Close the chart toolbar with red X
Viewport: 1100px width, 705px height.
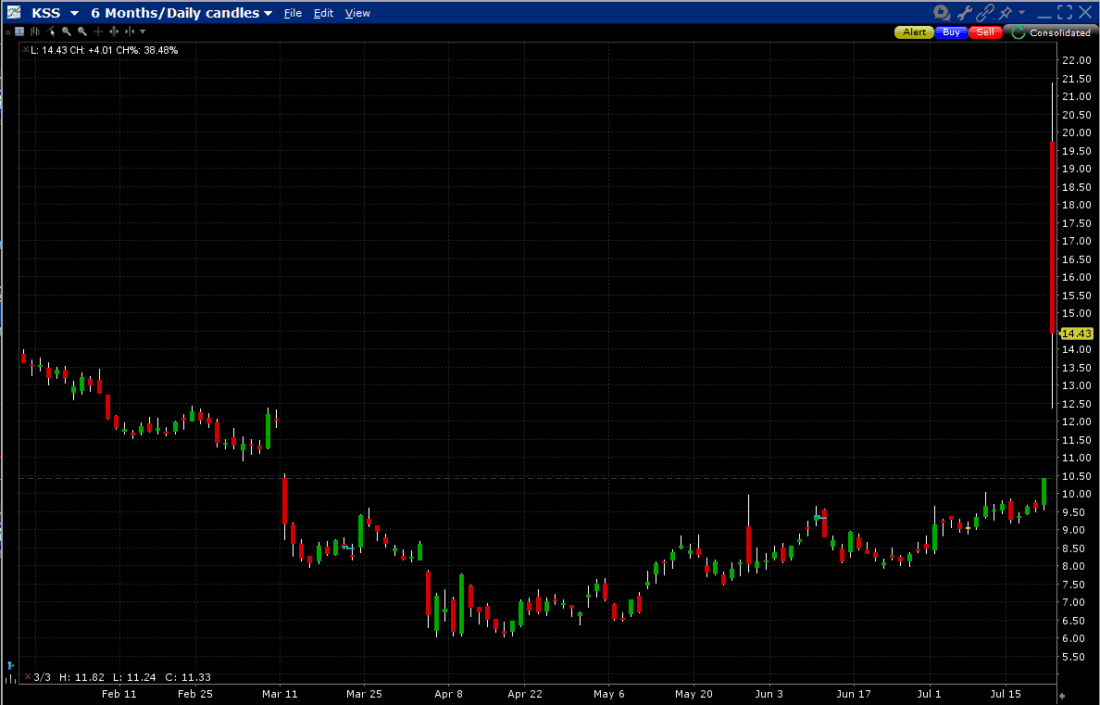tap(8, 32)
